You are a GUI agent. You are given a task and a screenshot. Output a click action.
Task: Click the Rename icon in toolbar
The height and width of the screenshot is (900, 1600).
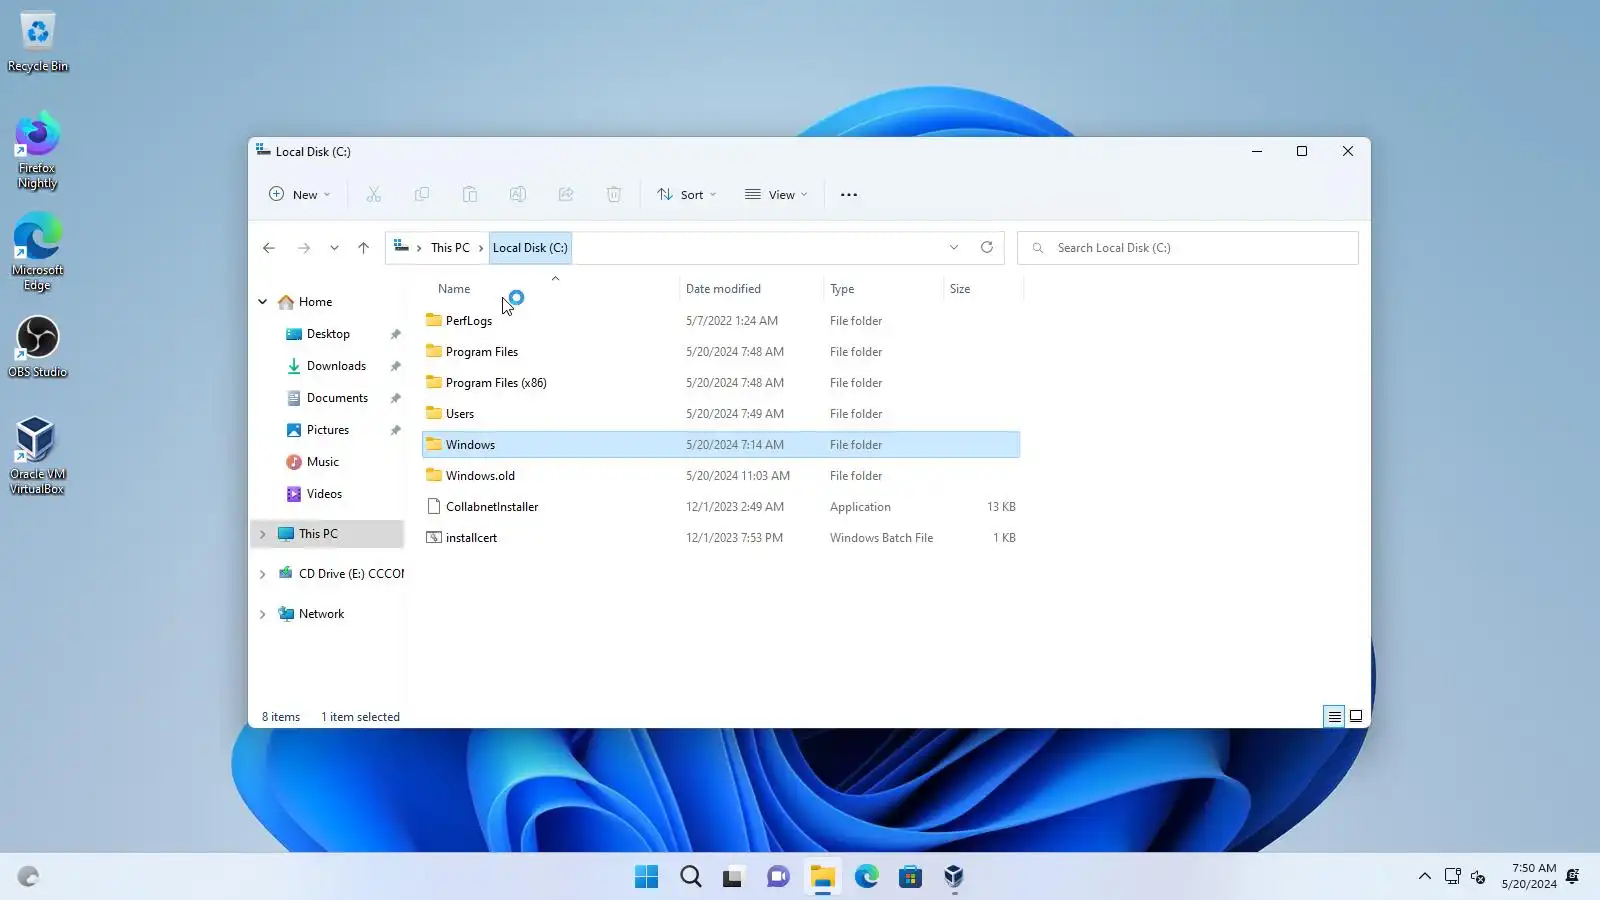518,195
